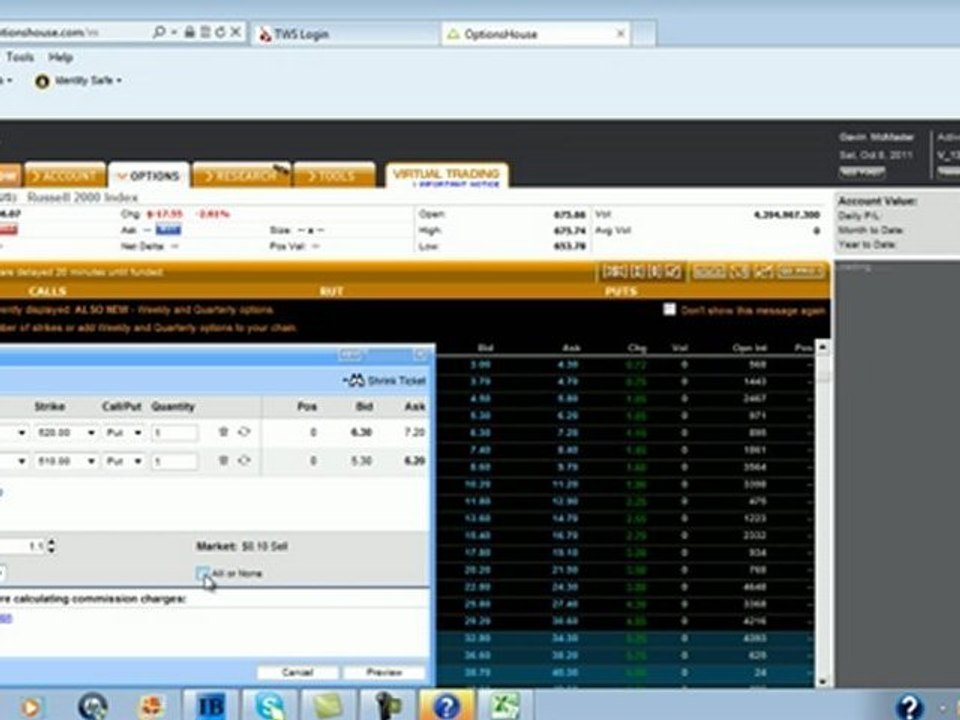Open the RESEARCH tab

pos(241,176)
